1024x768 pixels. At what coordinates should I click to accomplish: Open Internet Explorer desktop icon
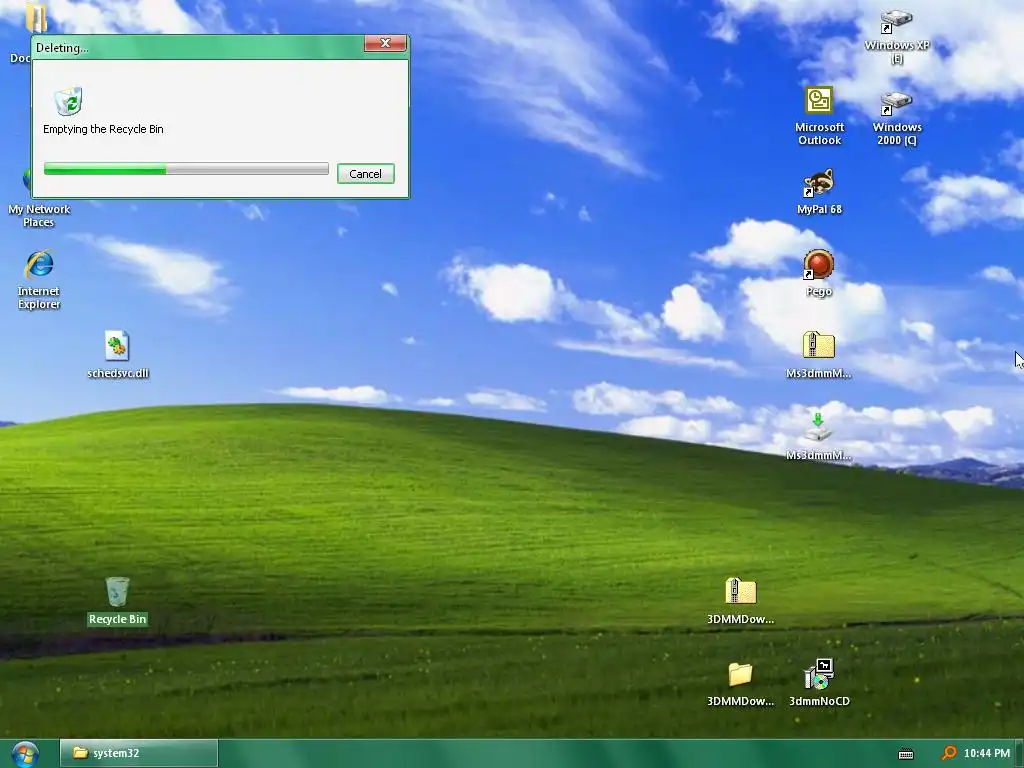click(39, 280)
